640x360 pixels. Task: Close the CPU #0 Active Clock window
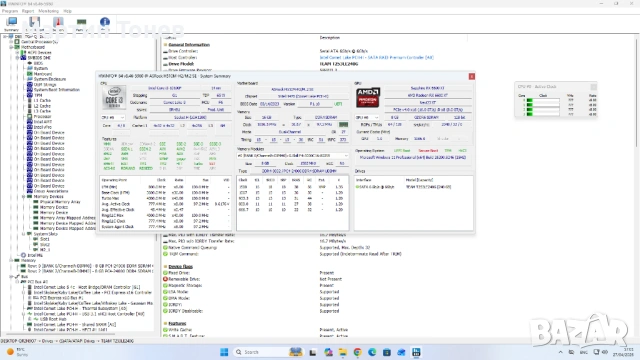(x=593, y=87)
